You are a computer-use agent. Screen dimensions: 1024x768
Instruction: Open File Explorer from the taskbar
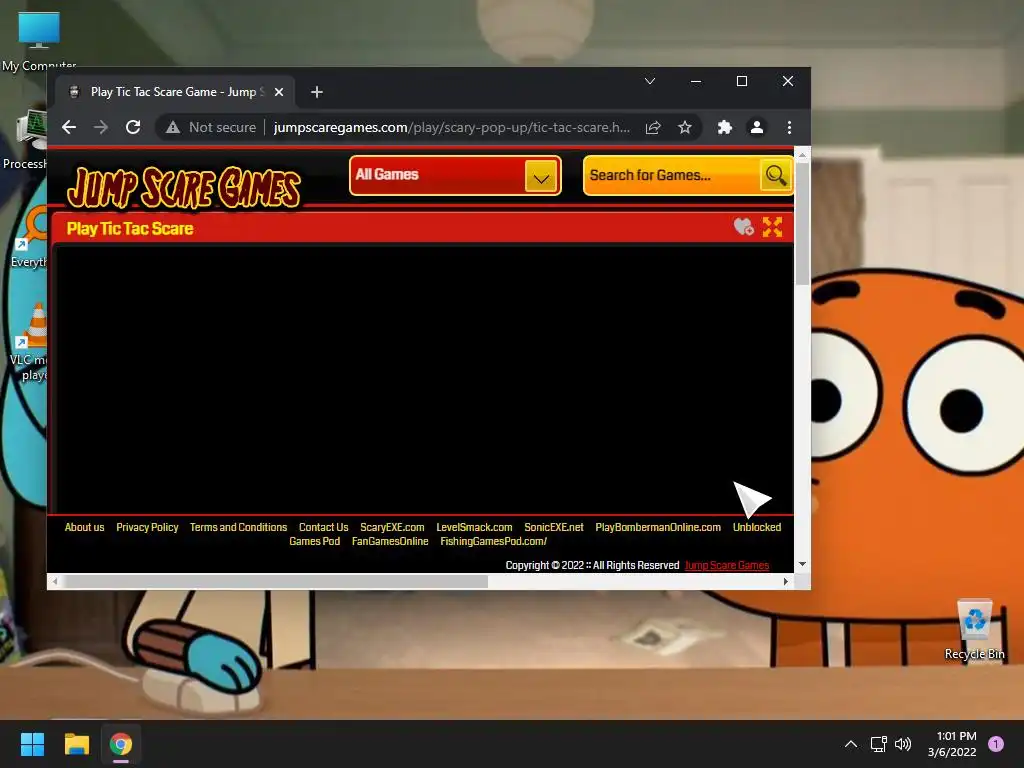(76, 744)
